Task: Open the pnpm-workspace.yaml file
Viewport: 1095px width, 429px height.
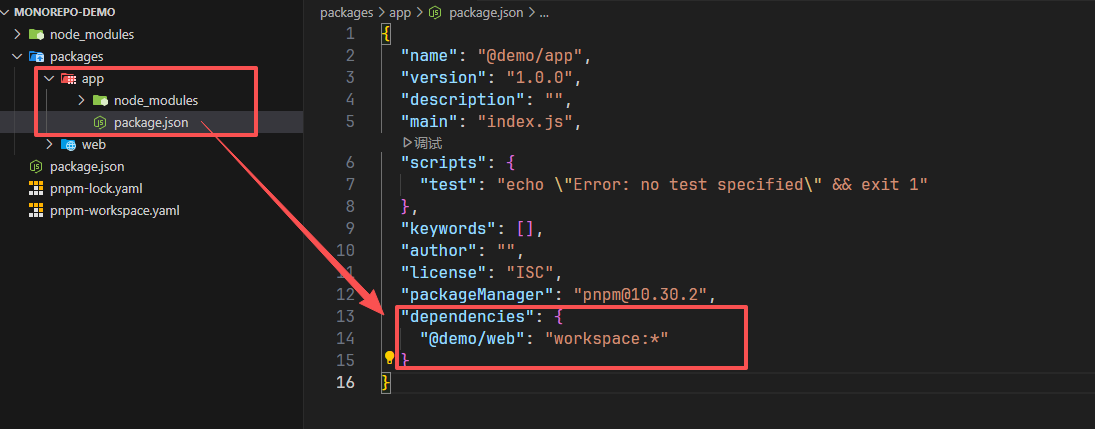Action: pos(152,210)
